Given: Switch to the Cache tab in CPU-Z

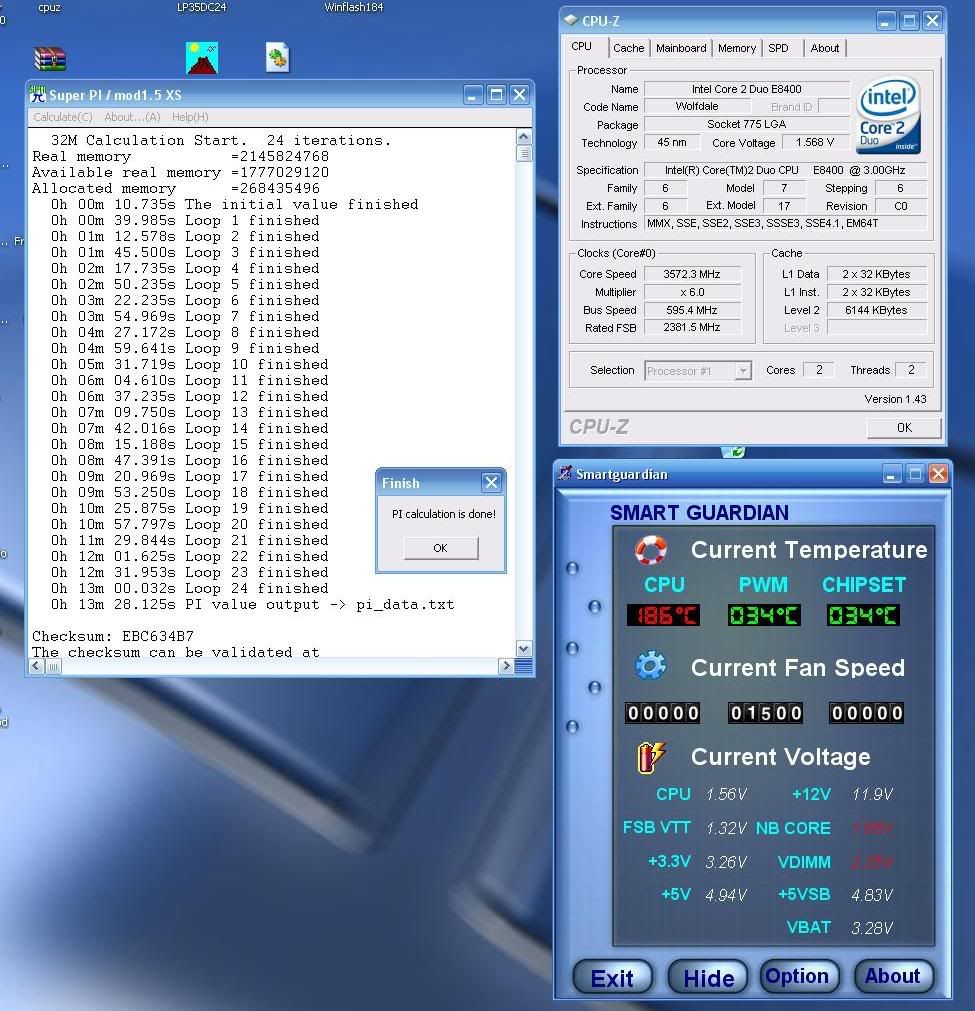Looking at the screenshot, I should (x=629, y=48).
